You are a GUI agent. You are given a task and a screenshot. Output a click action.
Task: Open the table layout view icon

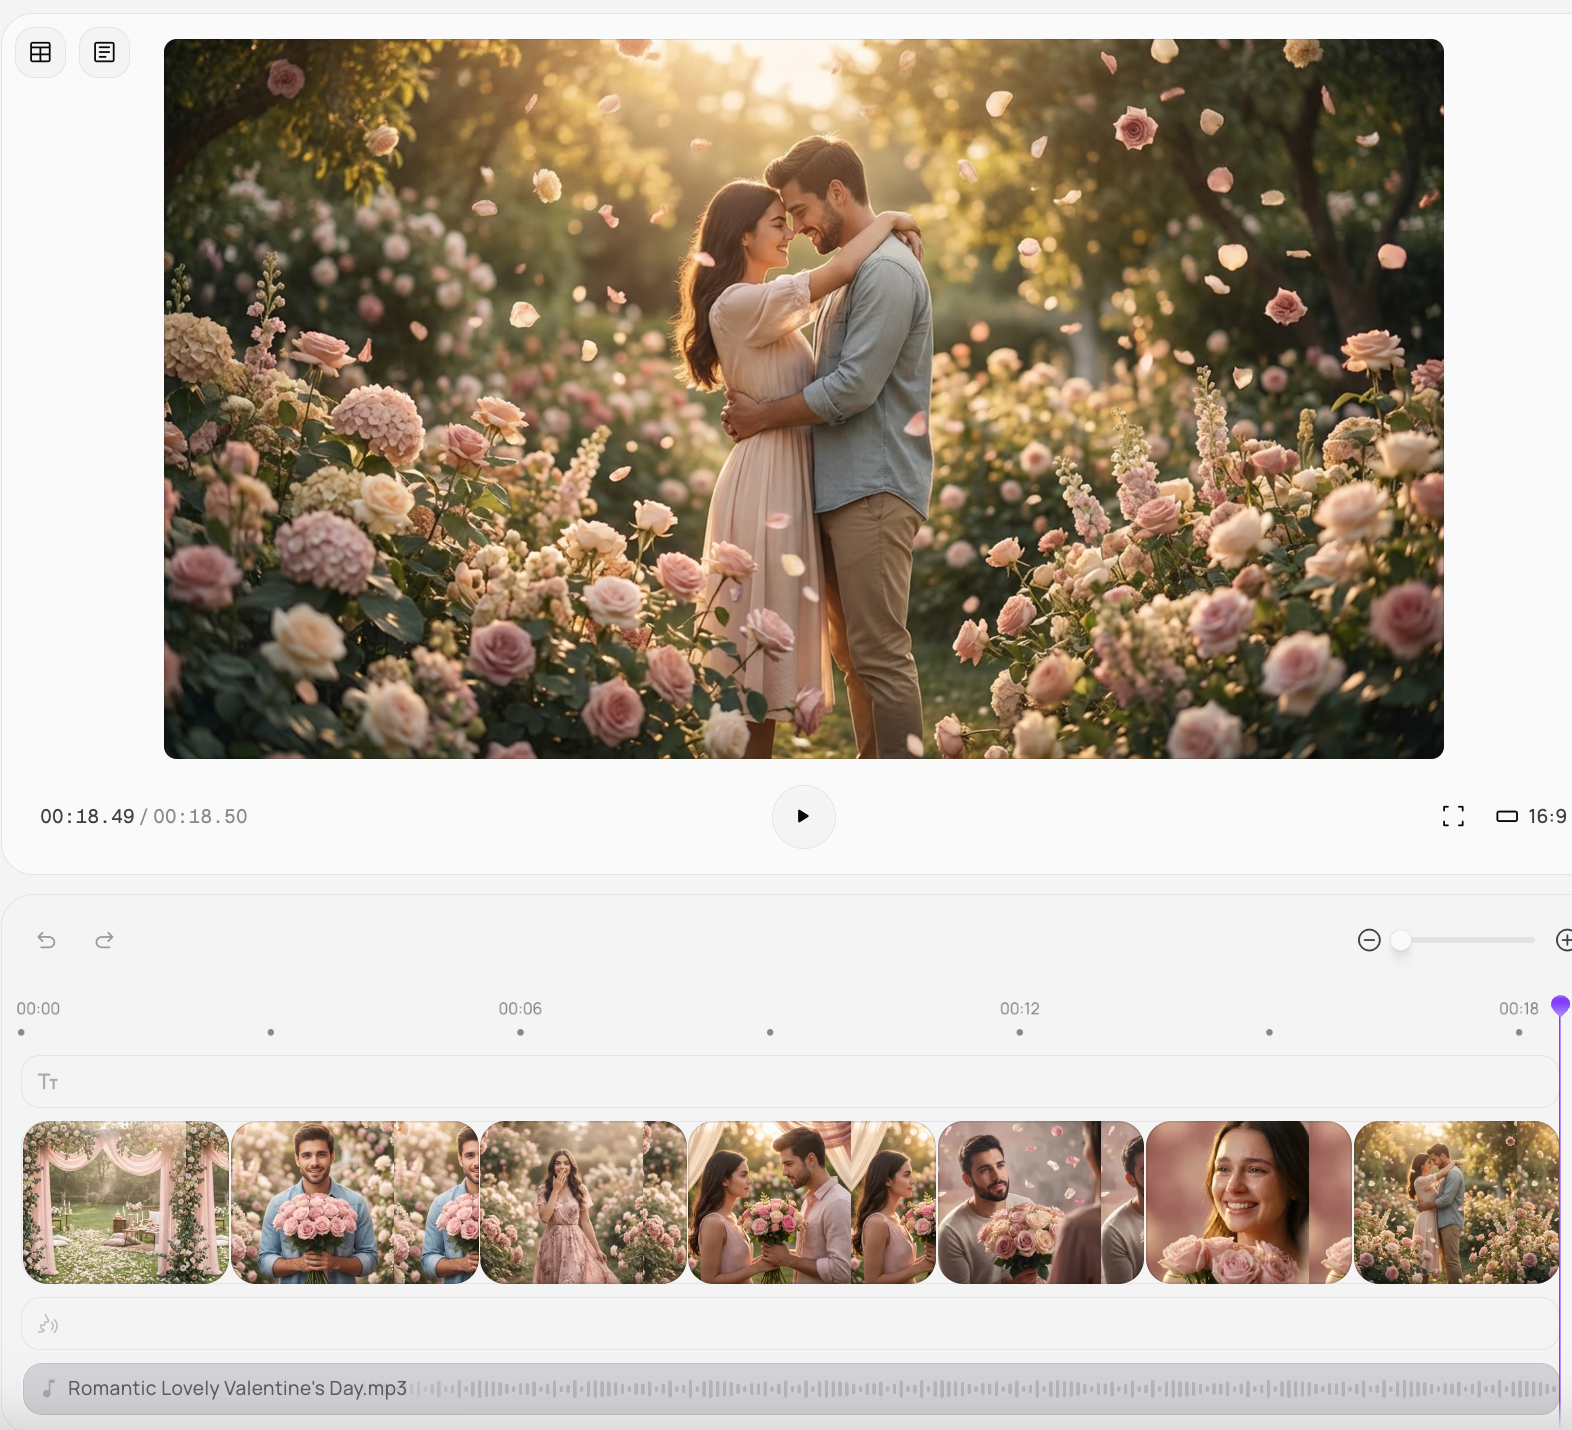click(41, 52)
